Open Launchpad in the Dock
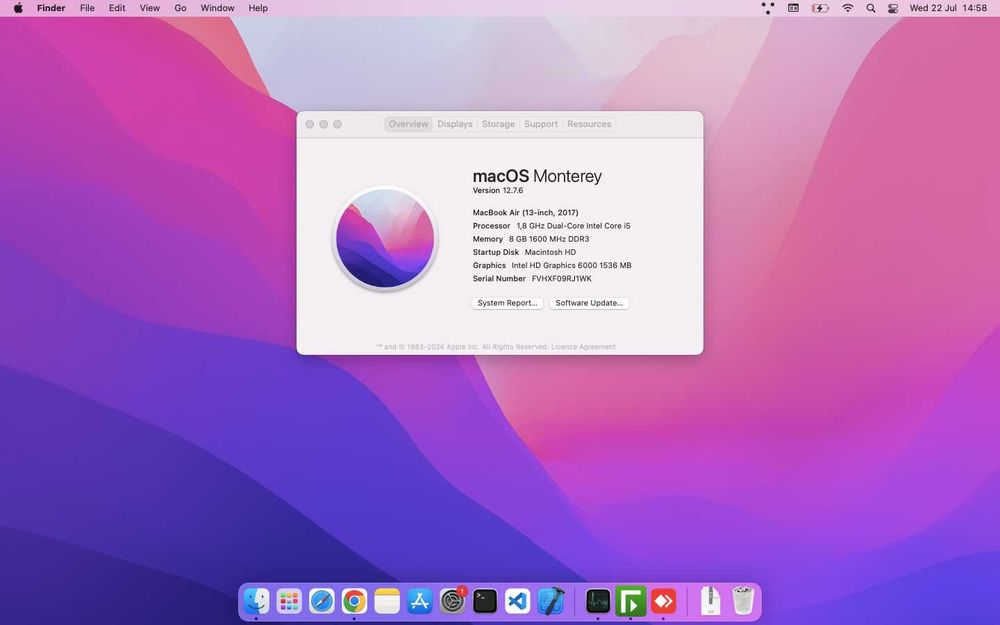 [289, 601]
